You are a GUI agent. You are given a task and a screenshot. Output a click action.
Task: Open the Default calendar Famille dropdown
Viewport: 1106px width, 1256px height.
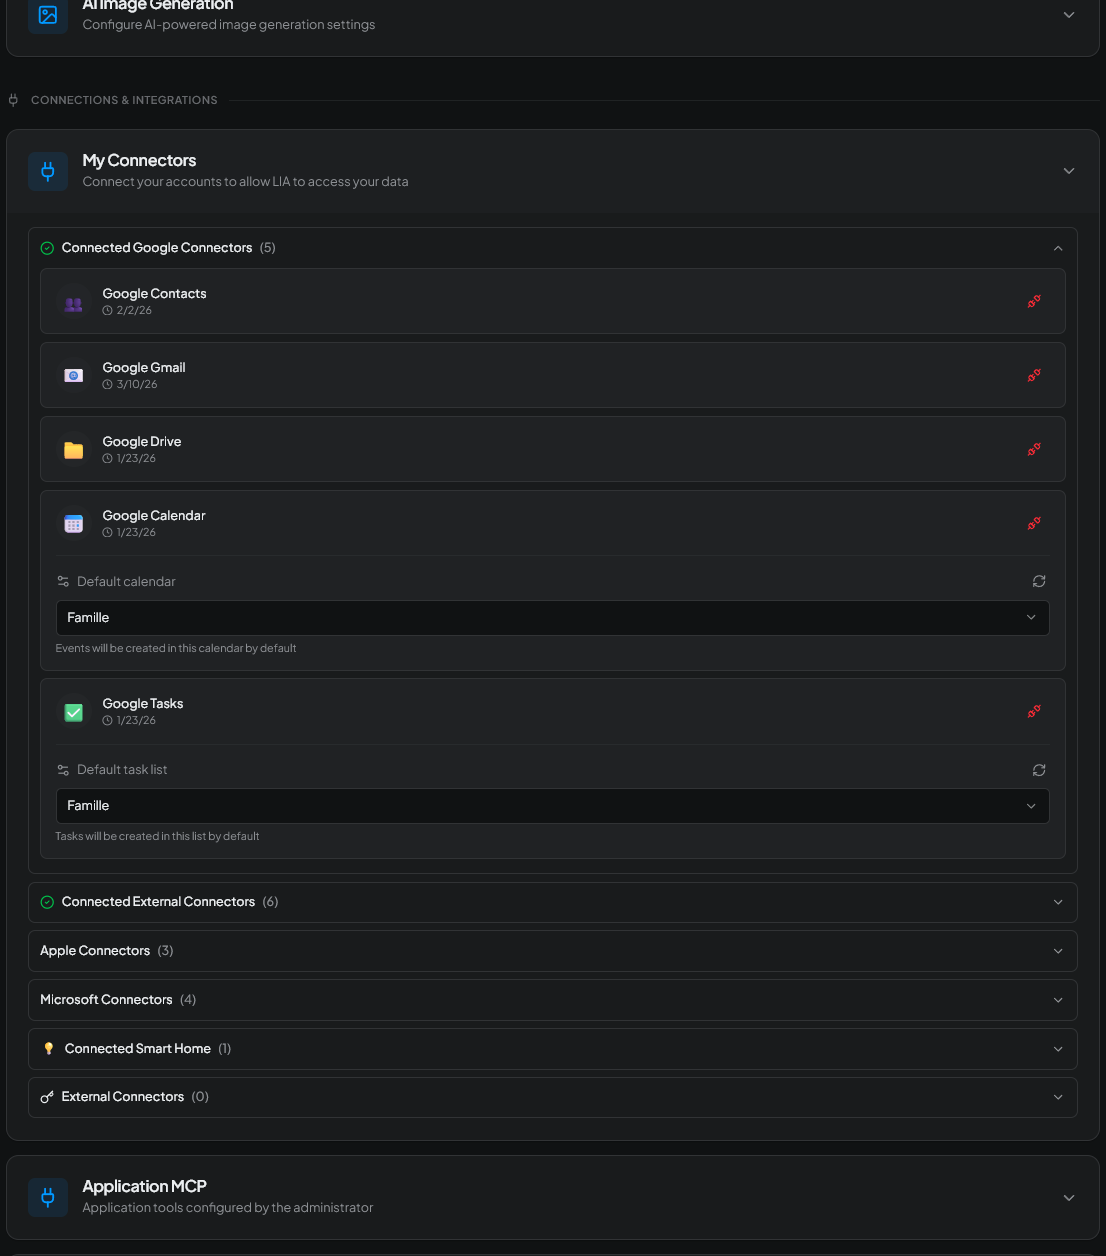(552, 618)
